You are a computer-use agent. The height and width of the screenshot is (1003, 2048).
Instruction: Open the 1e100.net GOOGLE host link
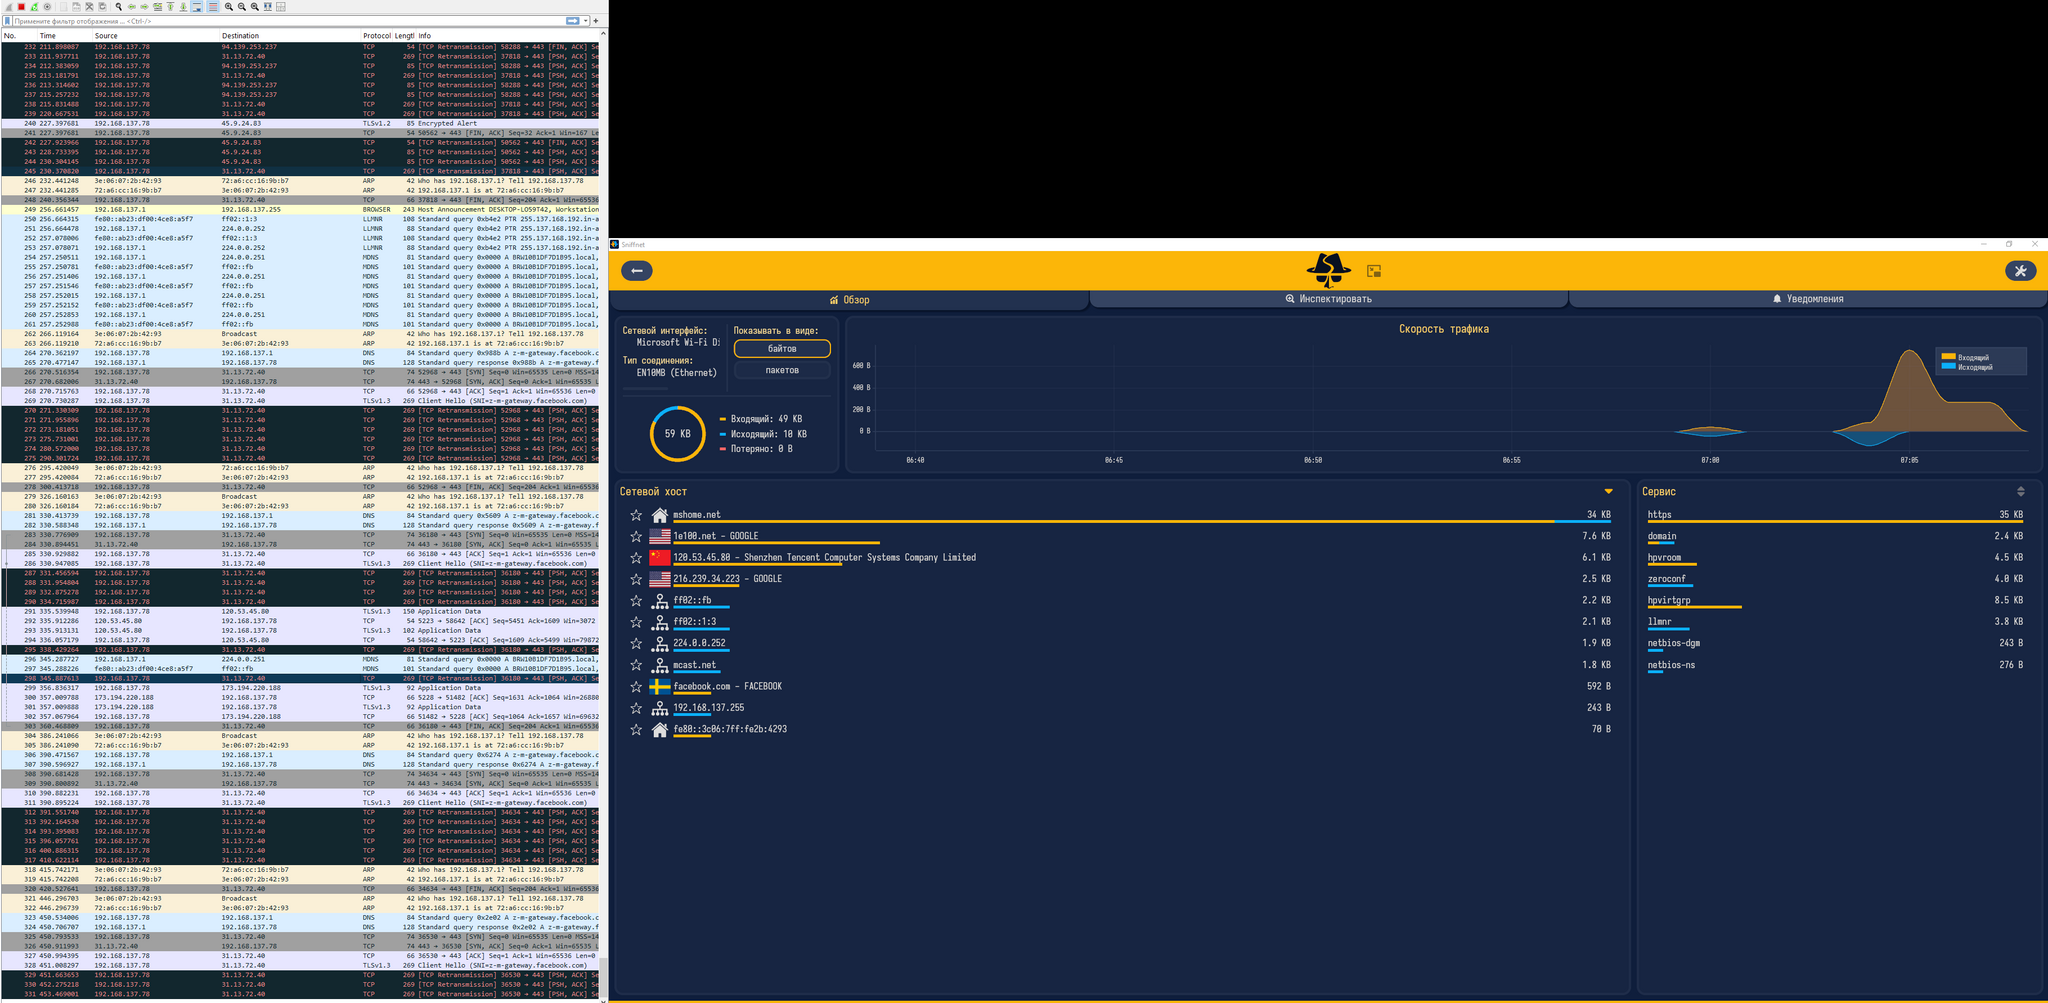click(x=715, y=536)
